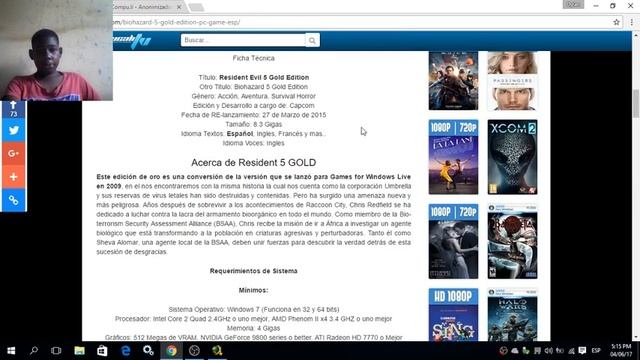The width and height of the screenshot is (640, 360).
Task: Open the Passengers movie poster
Action: (512, 81)
